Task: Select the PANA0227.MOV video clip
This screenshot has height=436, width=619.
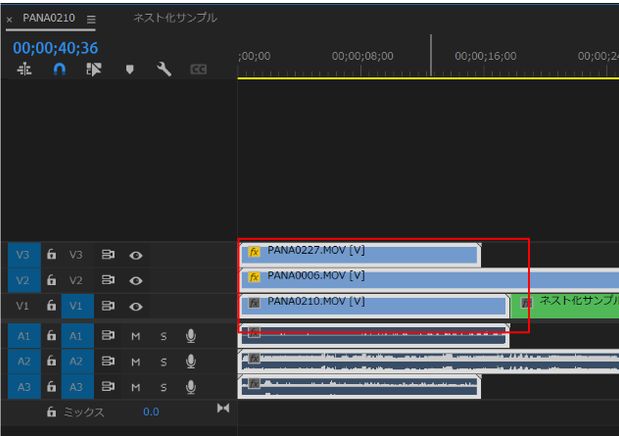Action: pyautogui.click(x=360, y=254)
